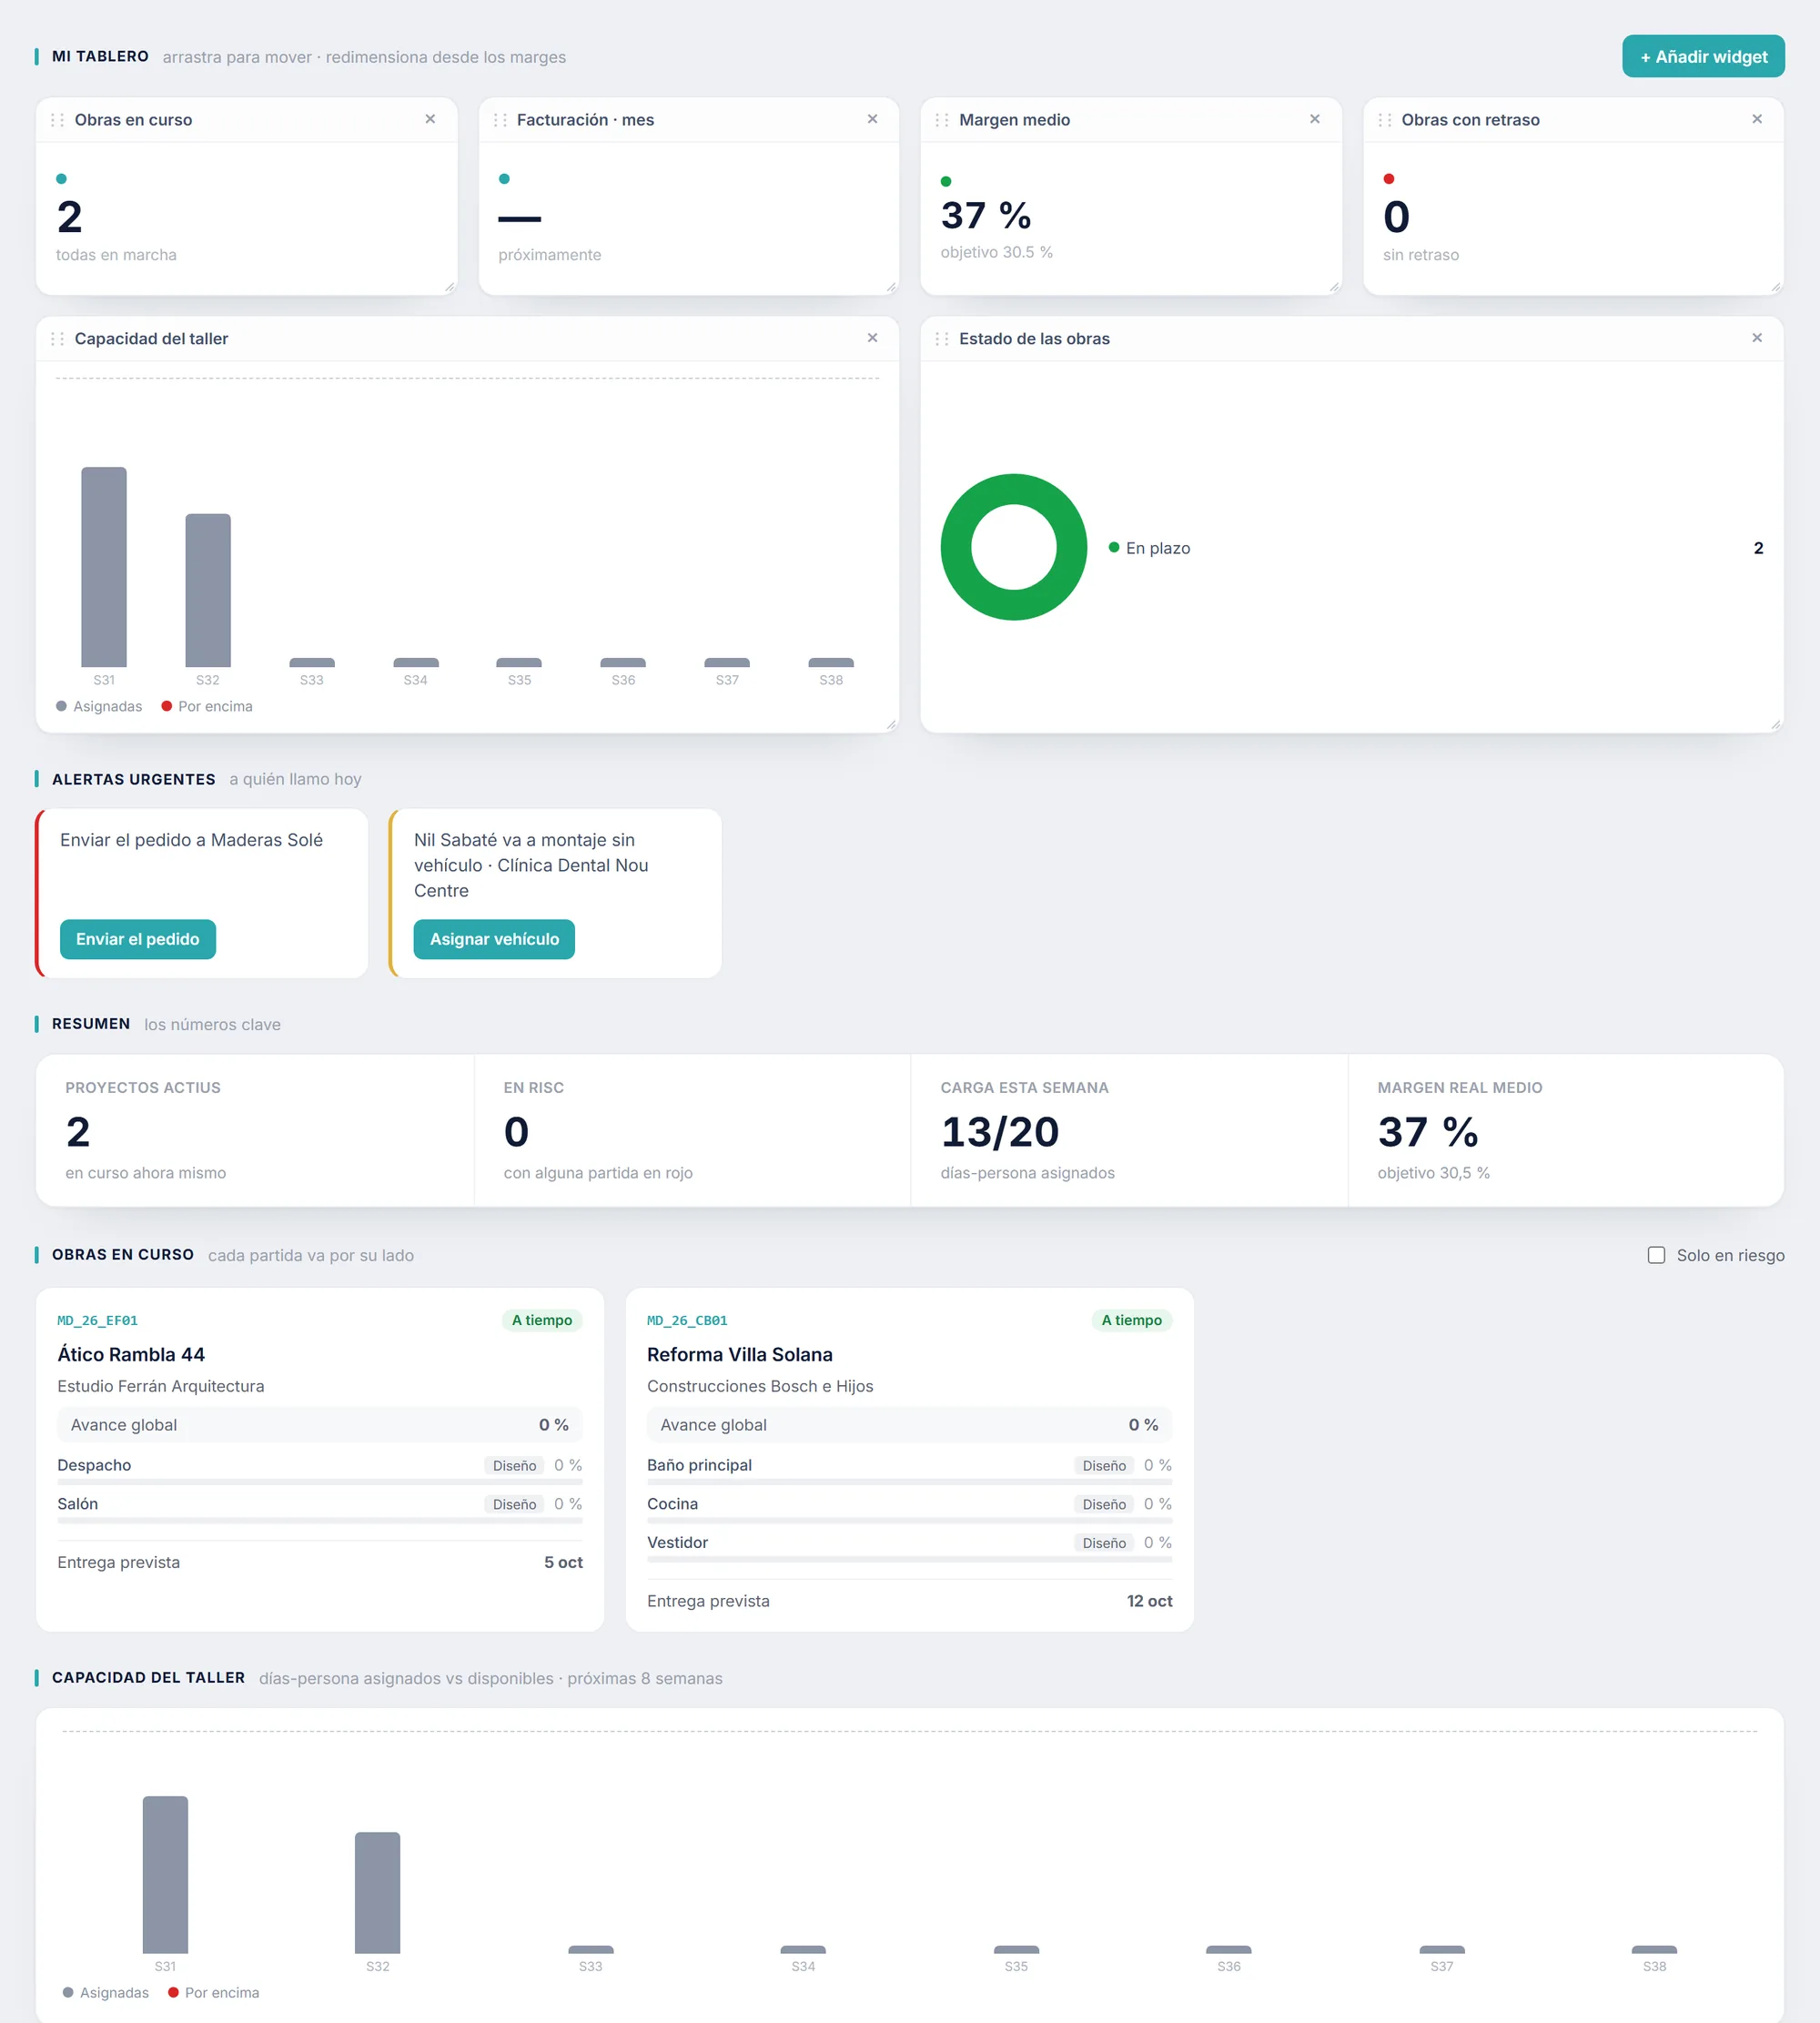1820x2023 pixels.
Task: Open the Ático Rambla 44 project card
Action: [320, 1459]
